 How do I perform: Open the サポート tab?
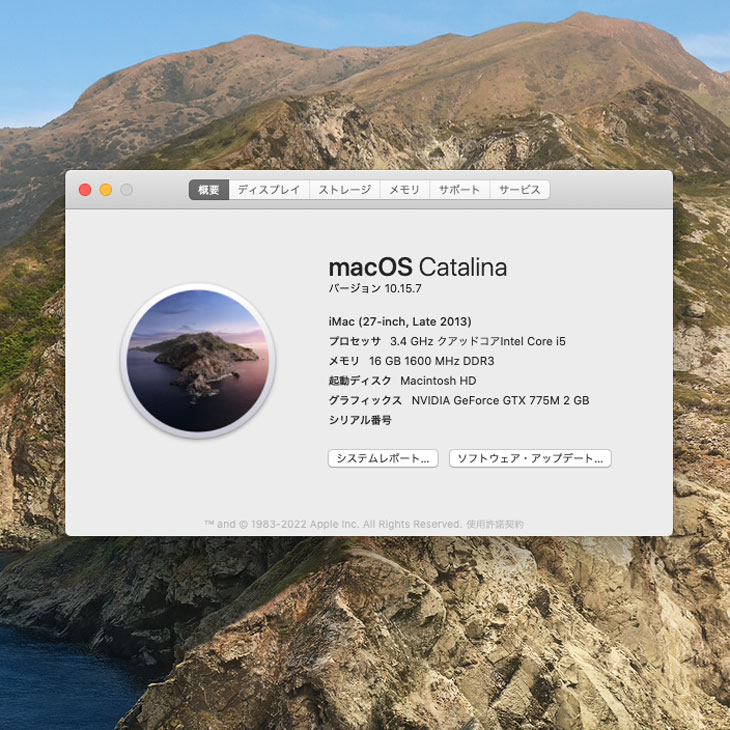pyautogui.click(x=459, y=189)
